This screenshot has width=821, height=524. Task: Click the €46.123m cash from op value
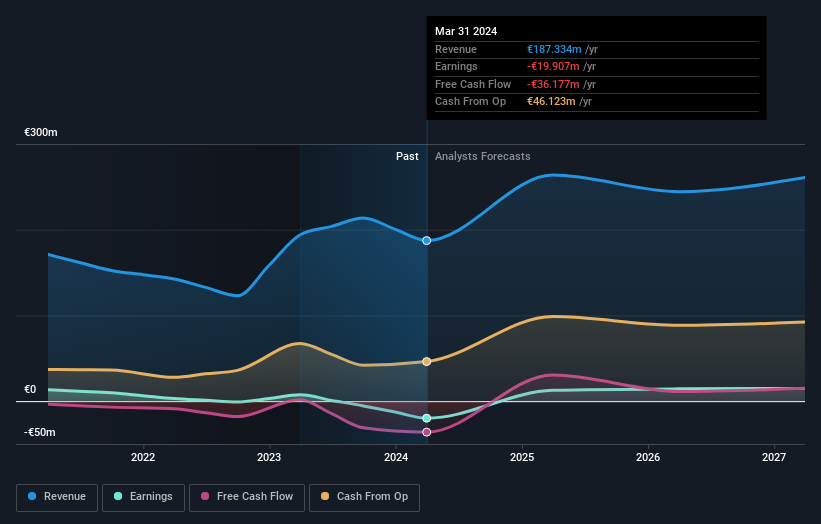click(x=551, y=102)
